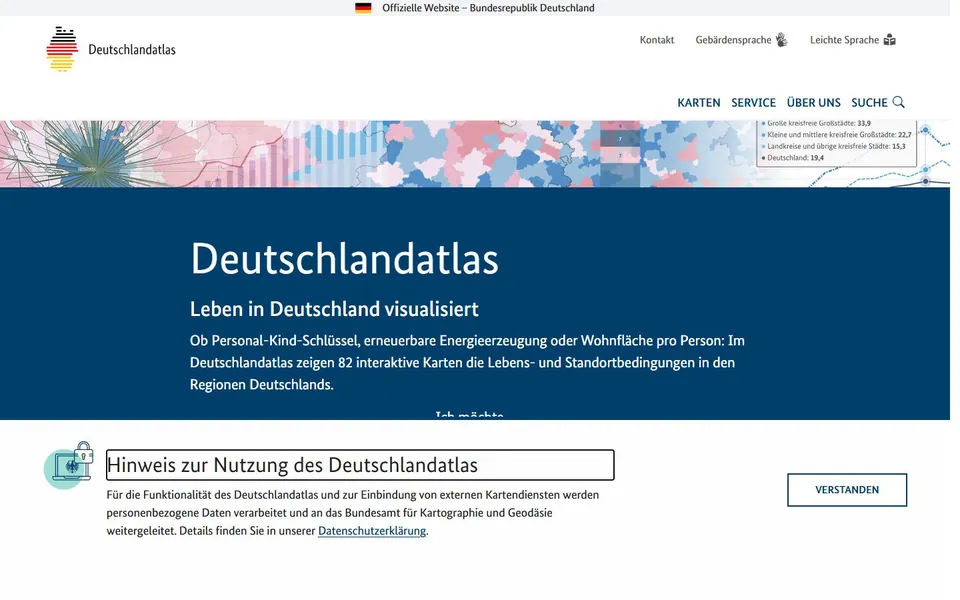Click the sign language hands icon
This screenshot has width=960, height=600.
781,40
